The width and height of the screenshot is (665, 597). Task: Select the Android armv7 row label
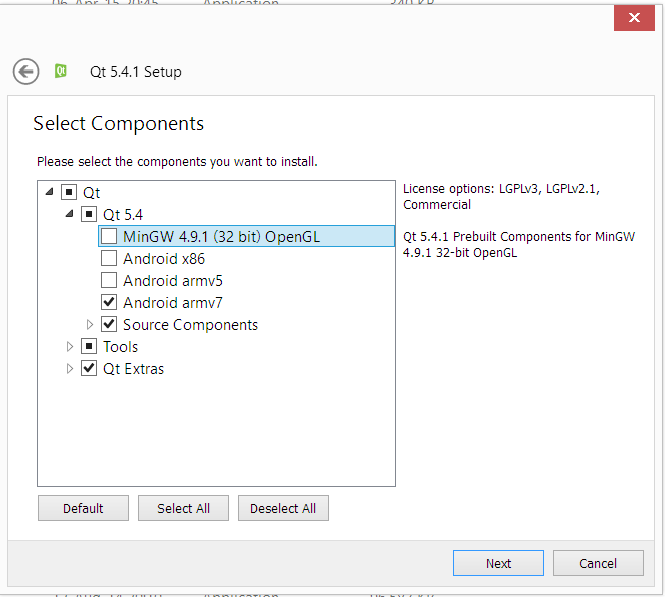point(173,303)
